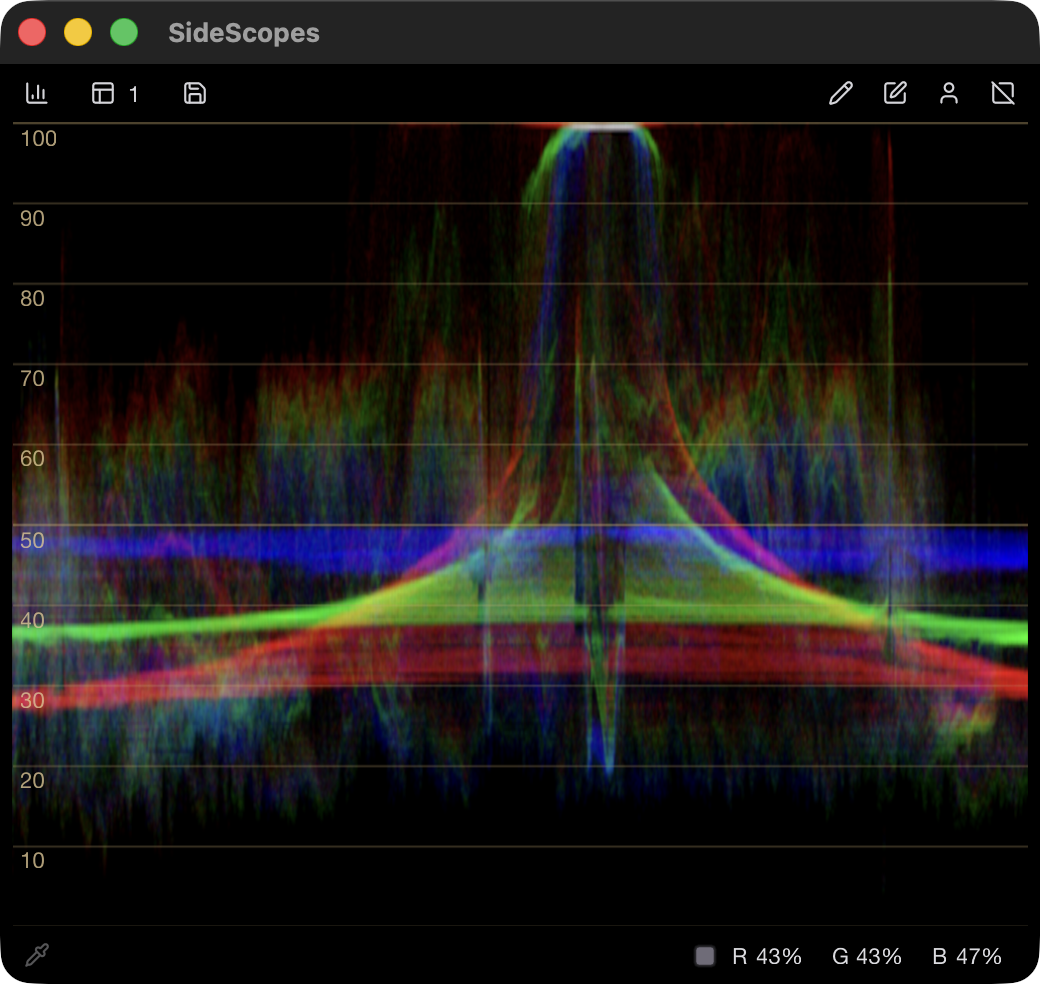Activate the eyedropper color picker
The image size is (1040, 984).
(37, 955)
